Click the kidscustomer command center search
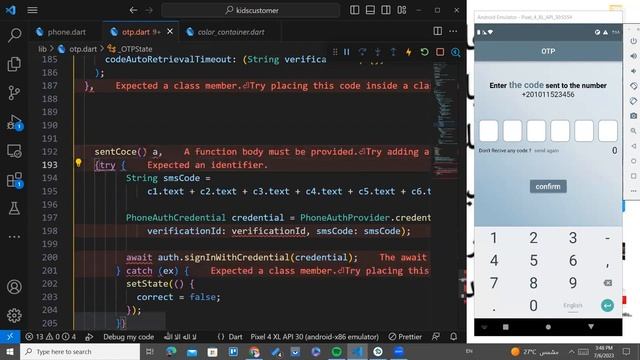This screenshot has width=640, height=360. pyautogui.click(x=251, y=10)
